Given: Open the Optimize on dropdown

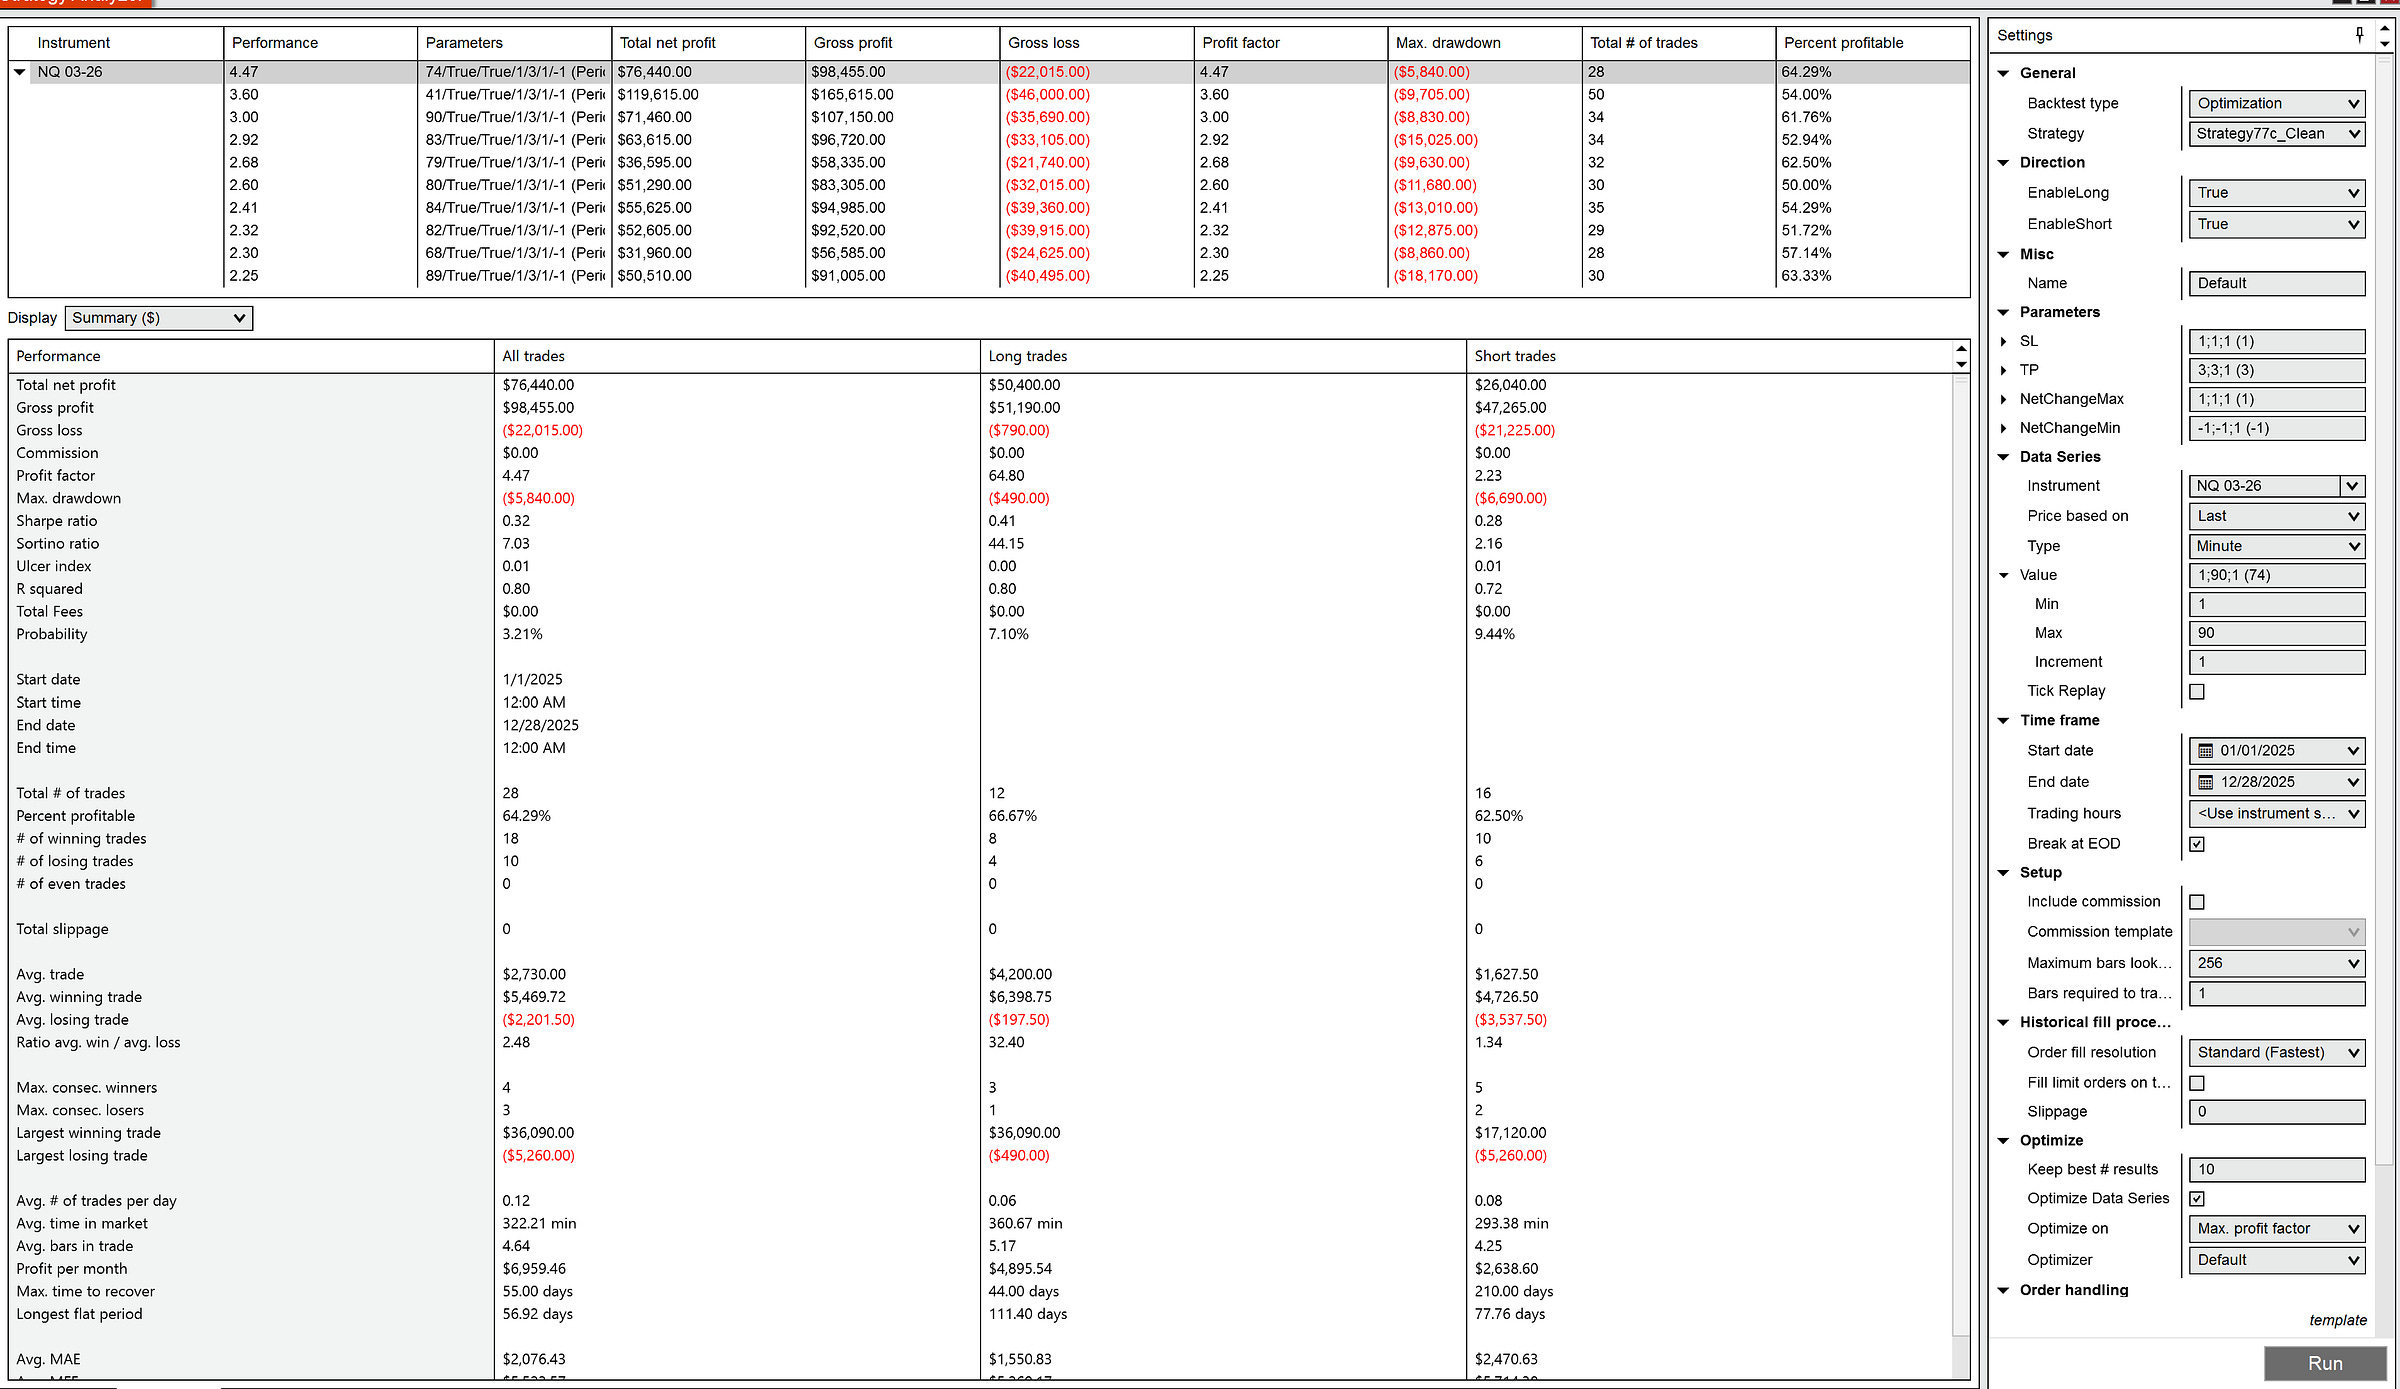Looking at the screenshot, I should pyautogui.click(x=2276, y=1229).
